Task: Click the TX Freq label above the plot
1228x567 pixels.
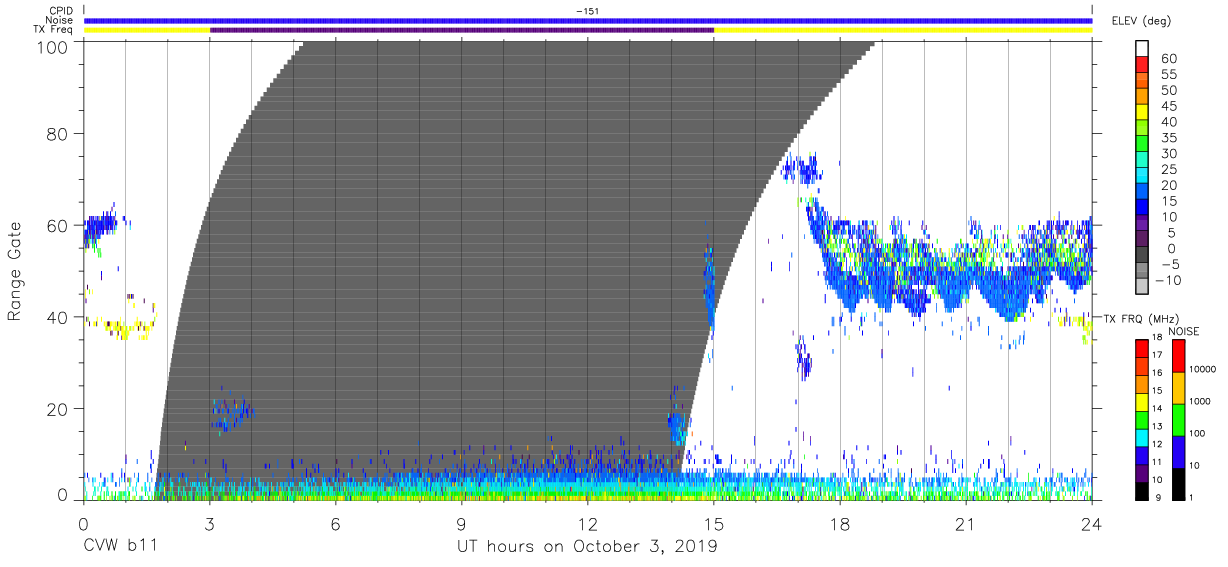Action: tap(55, 30)
